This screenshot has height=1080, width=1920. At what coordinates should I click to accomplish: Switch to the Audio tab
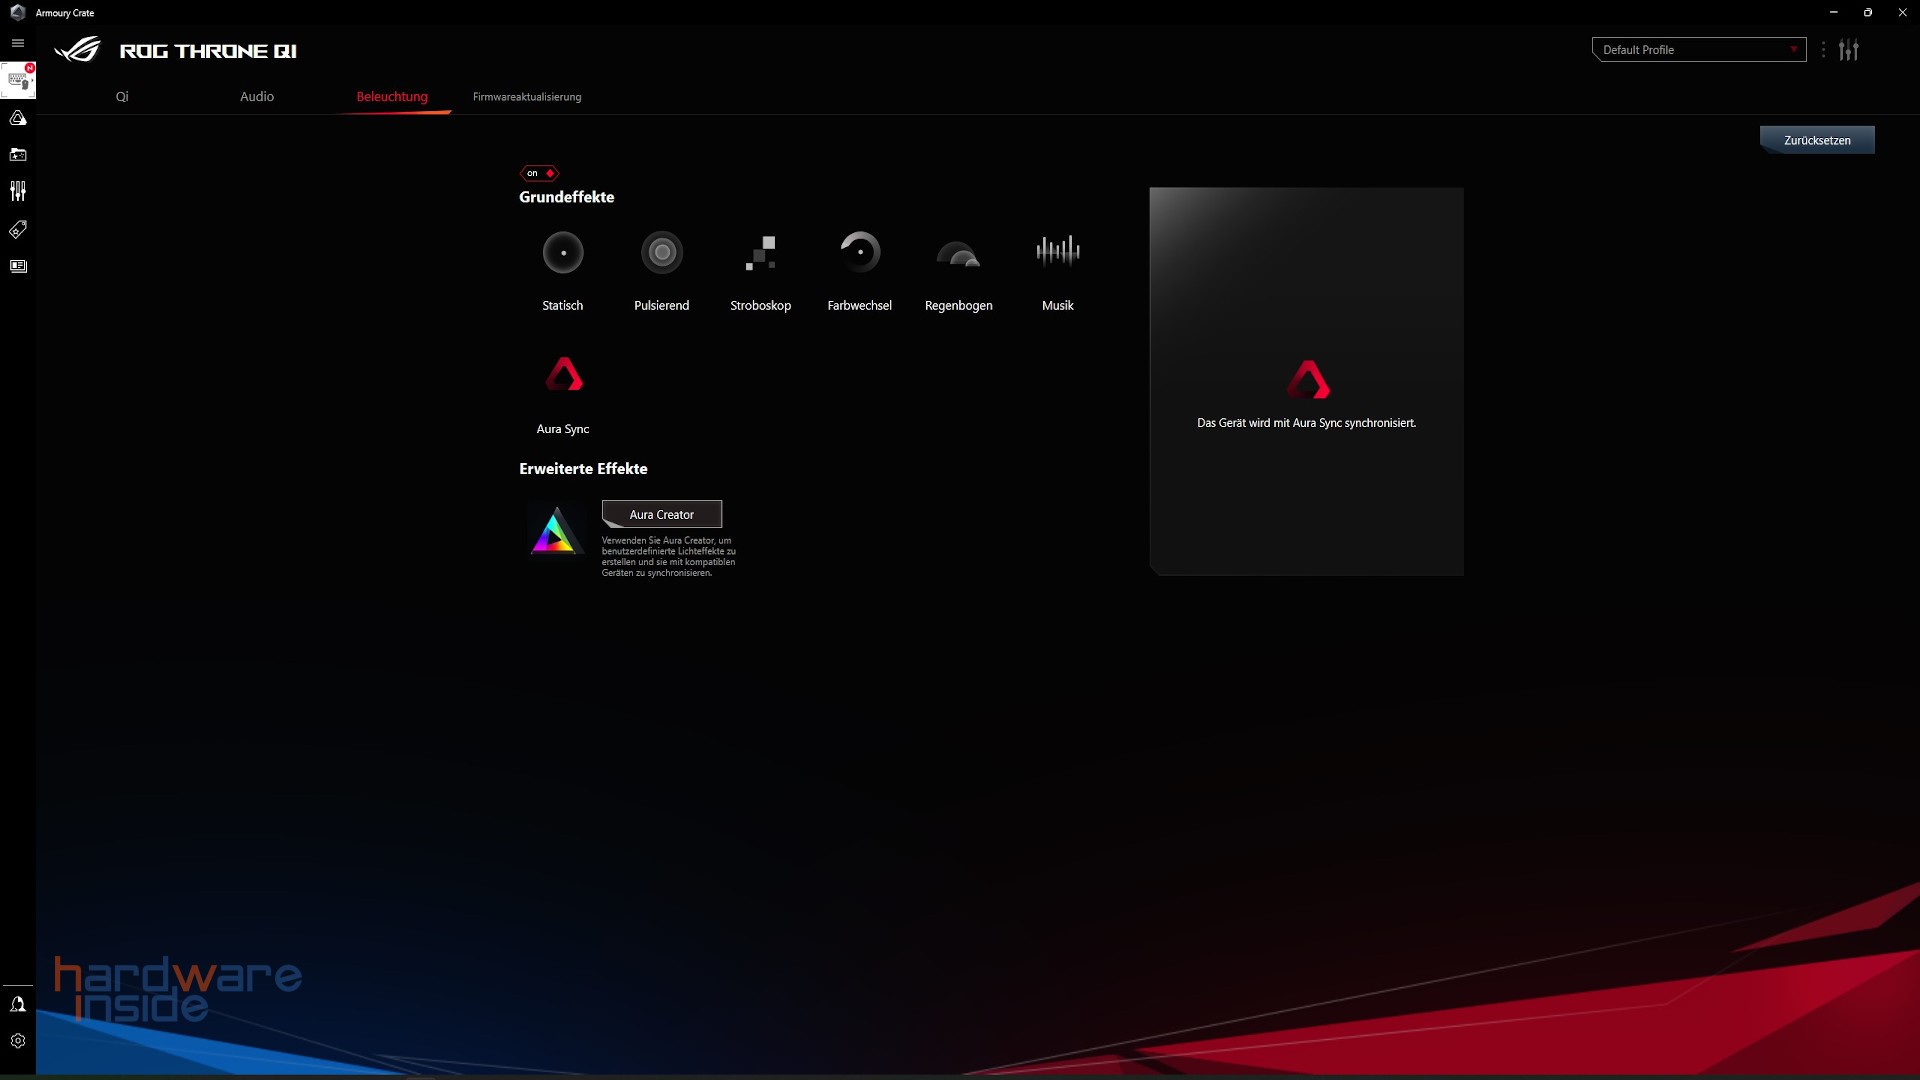pos(256,96)
